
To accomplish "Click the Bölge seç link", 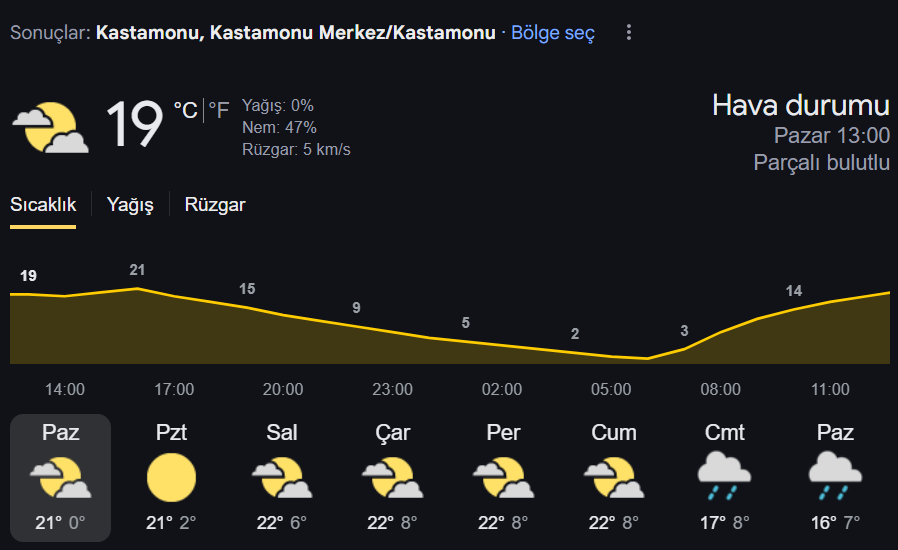I will point(553,33).
